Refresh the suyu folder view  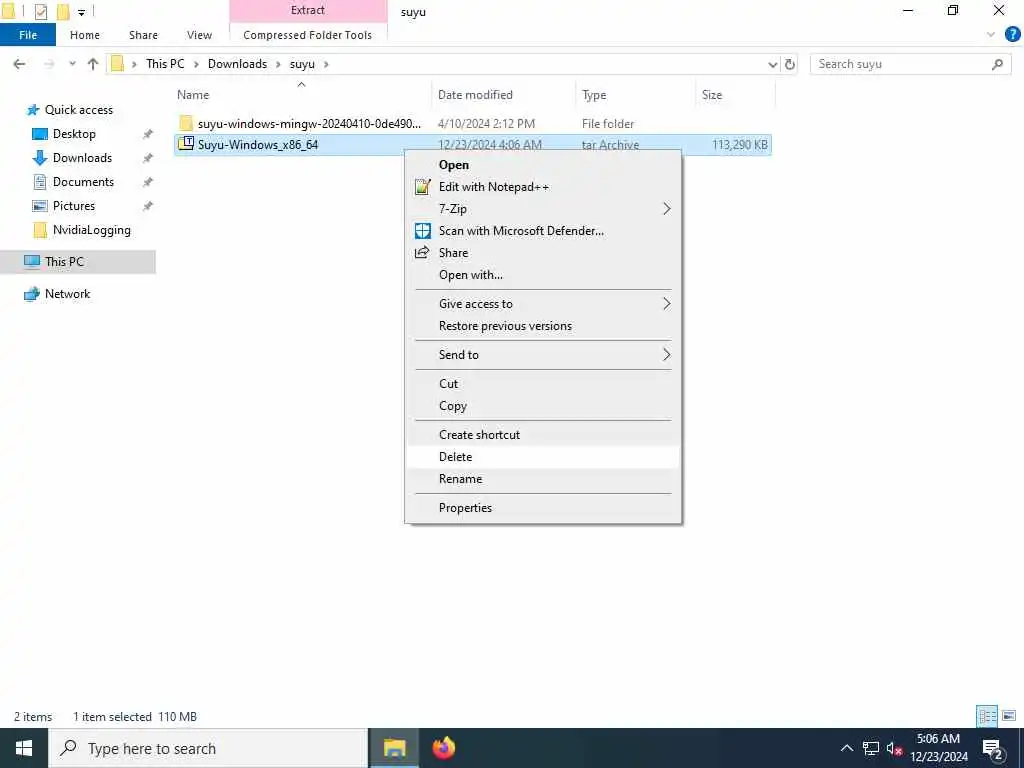[x=790, y=64]
